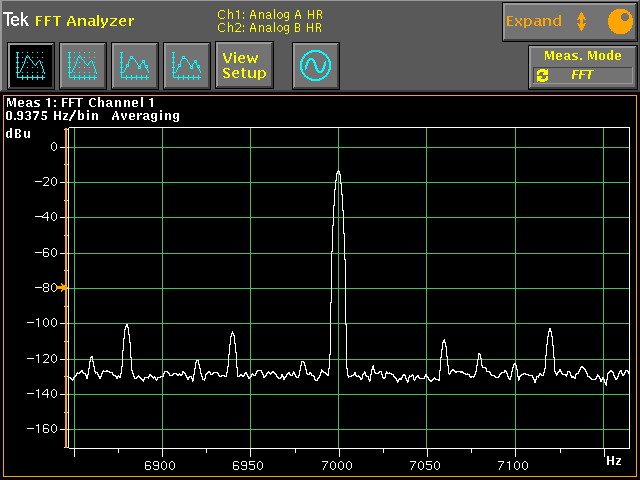
Task: Select the Ch1: Analog A HR label
Action: 270,15
